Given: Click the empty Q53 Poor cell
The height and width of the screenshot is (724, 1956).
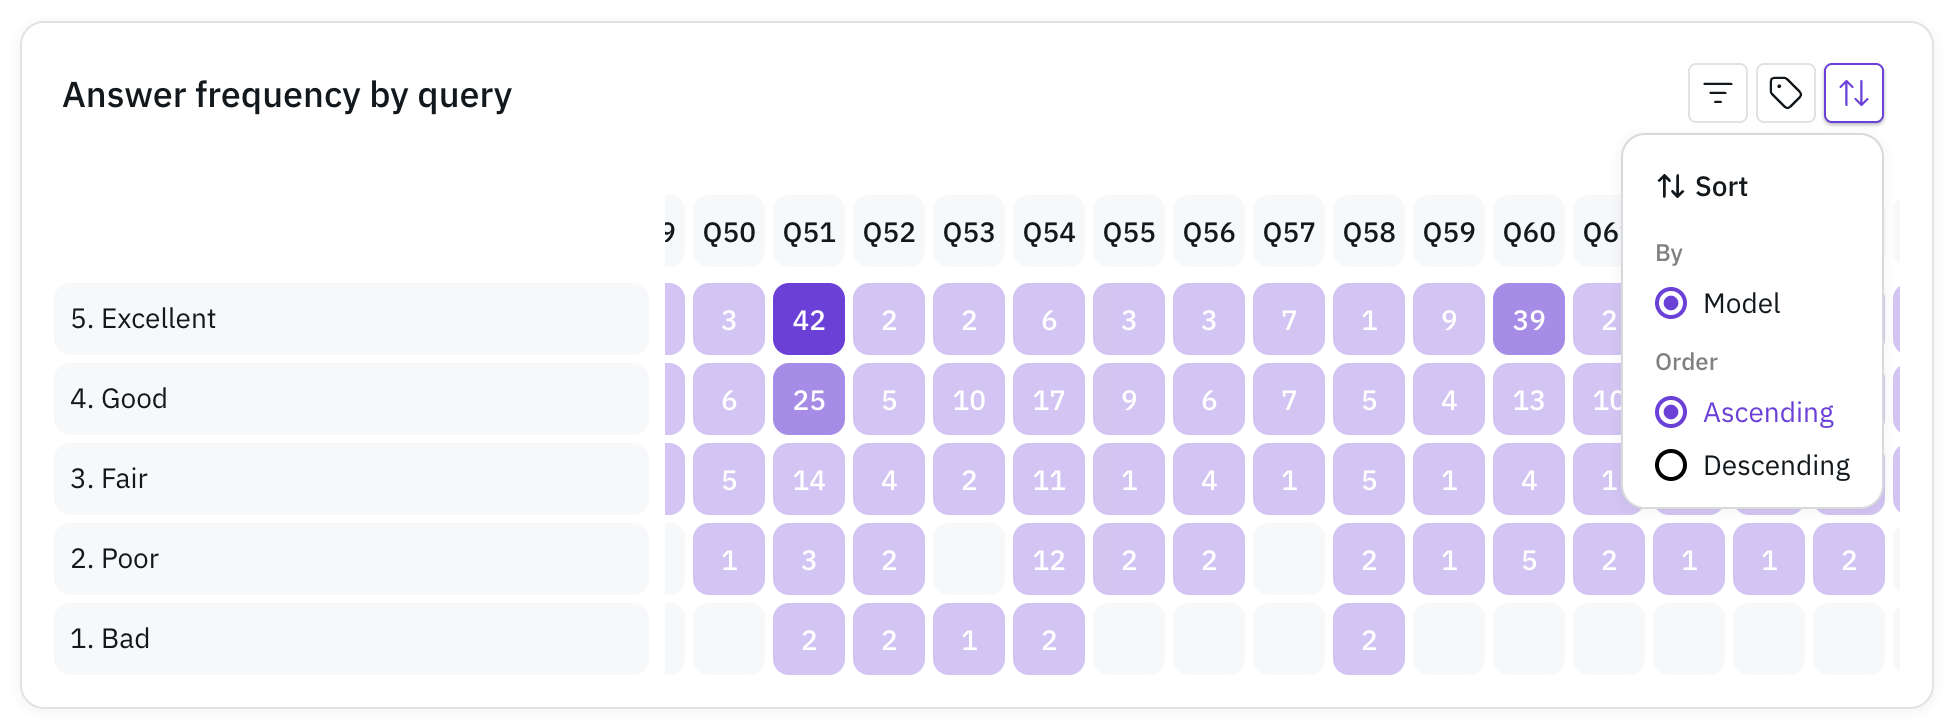Looking at the screenshot, I should coord(969,559).
